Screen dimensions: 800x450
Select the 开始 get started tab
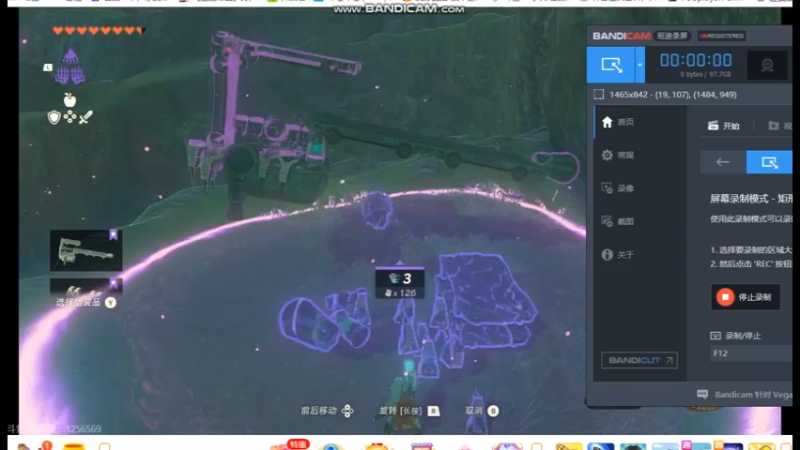pyautogui.click(x=724, y=126)
